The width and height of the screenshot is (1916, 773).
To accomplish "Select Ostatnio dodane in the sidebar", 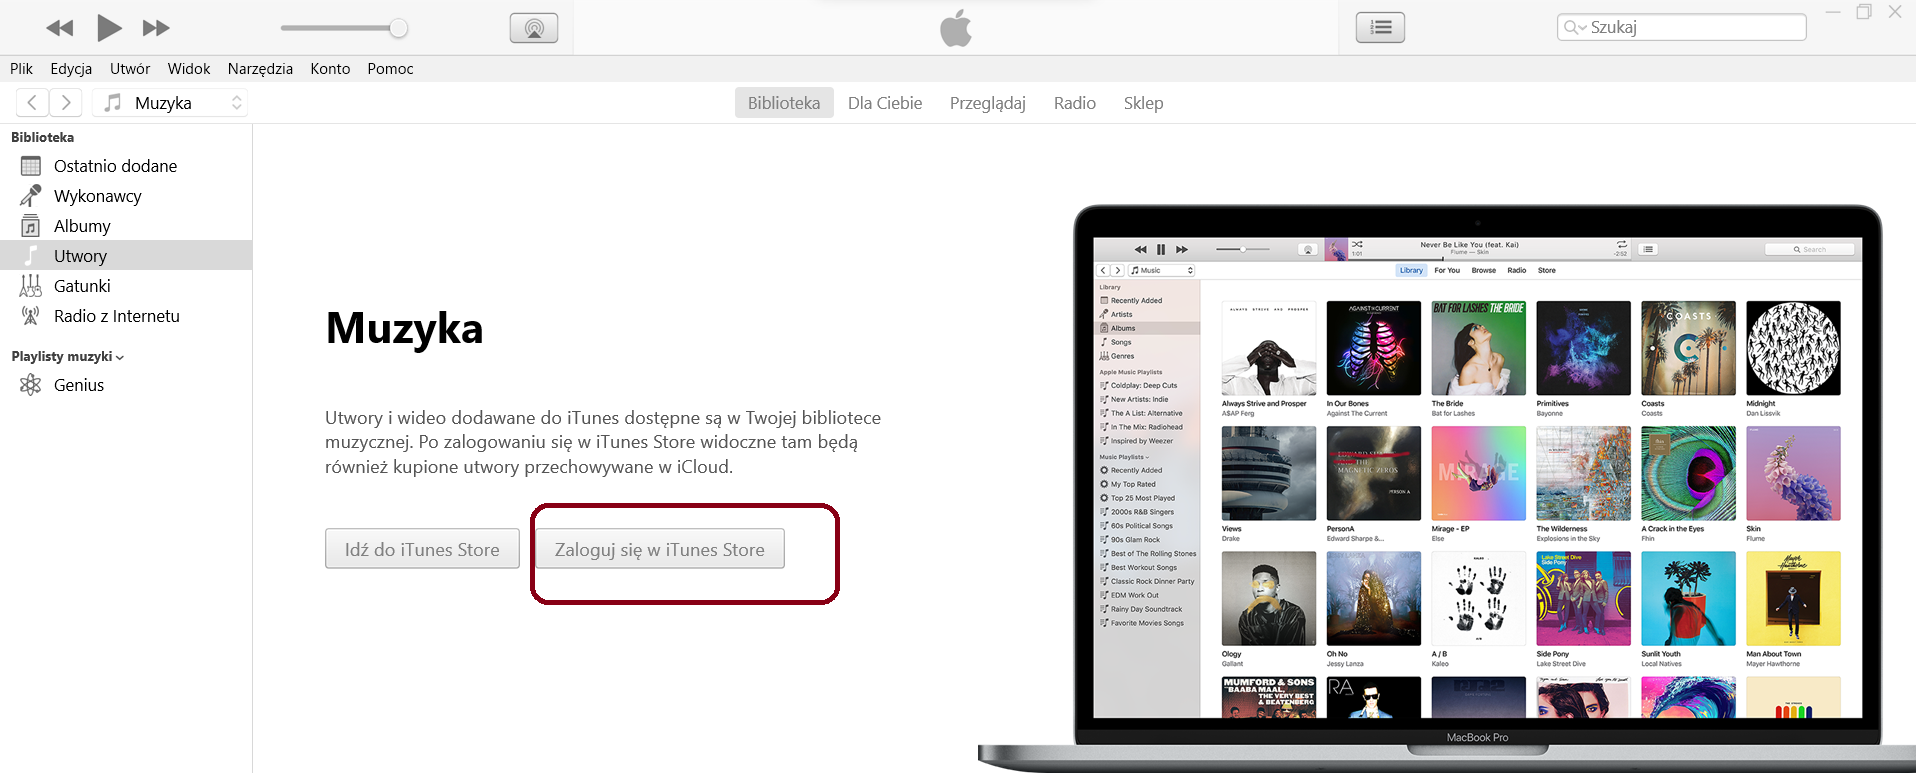I will [x=126, y=166].
